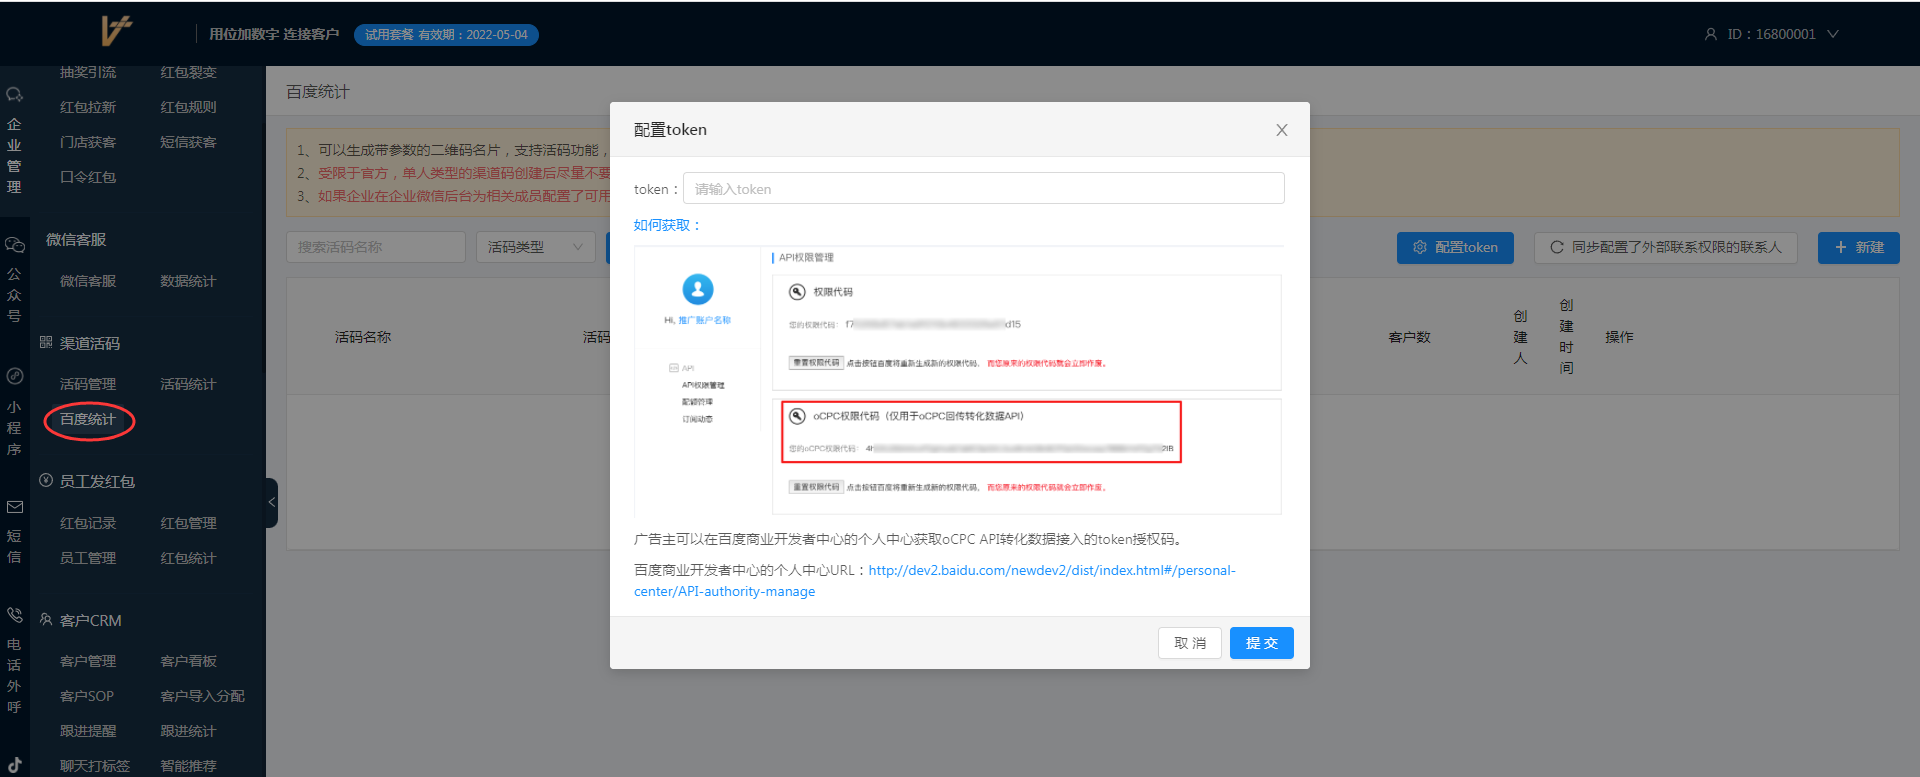Open 口令红包 menu item
Image resolution: width=1920 pixels, height=777 pixels.
coord(88,177)
